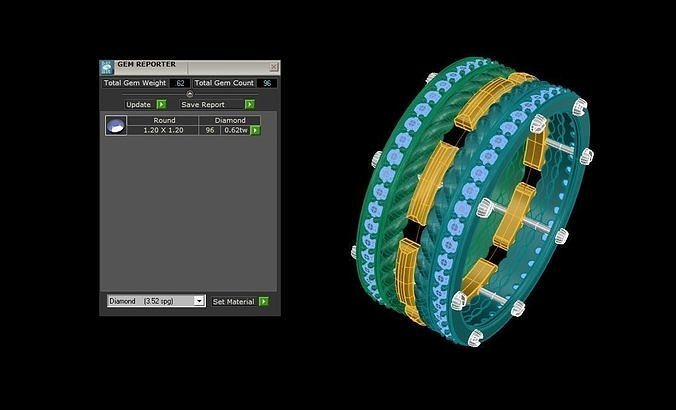This screenshot has width=676, height=410.
Task: Select the Round shape cell in gem table
Action: coord(164,120)
